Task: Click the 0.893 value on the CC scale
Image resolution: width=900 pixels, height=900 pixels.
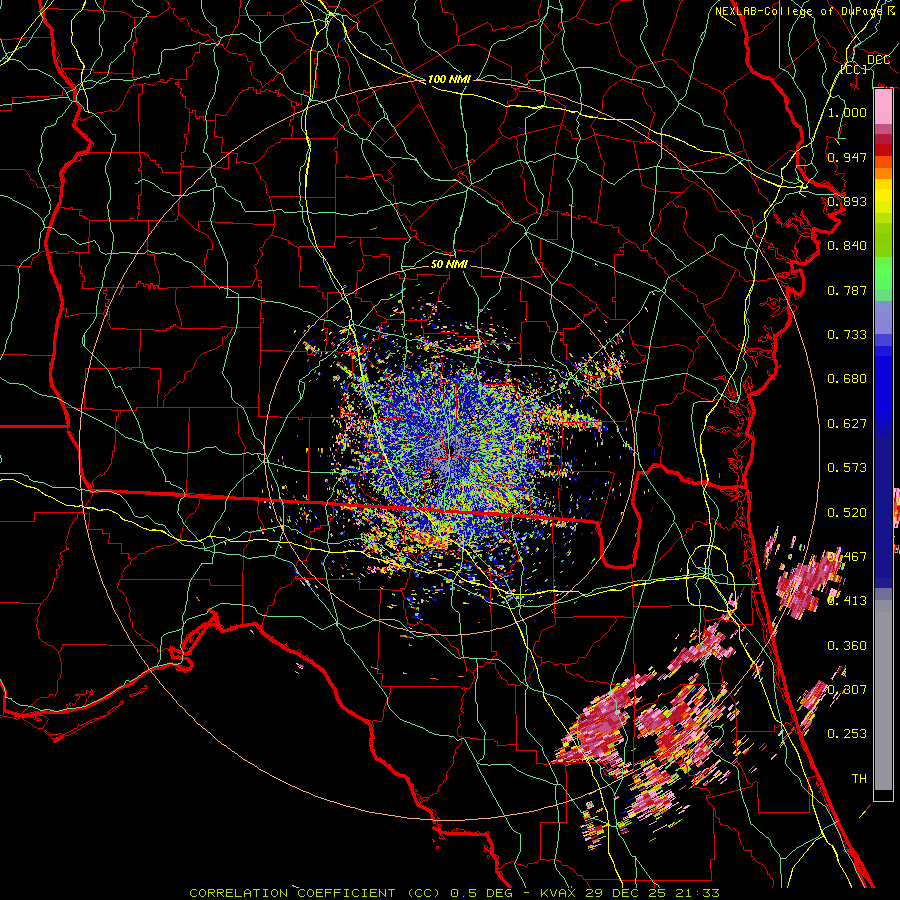Action: point(847,201)
